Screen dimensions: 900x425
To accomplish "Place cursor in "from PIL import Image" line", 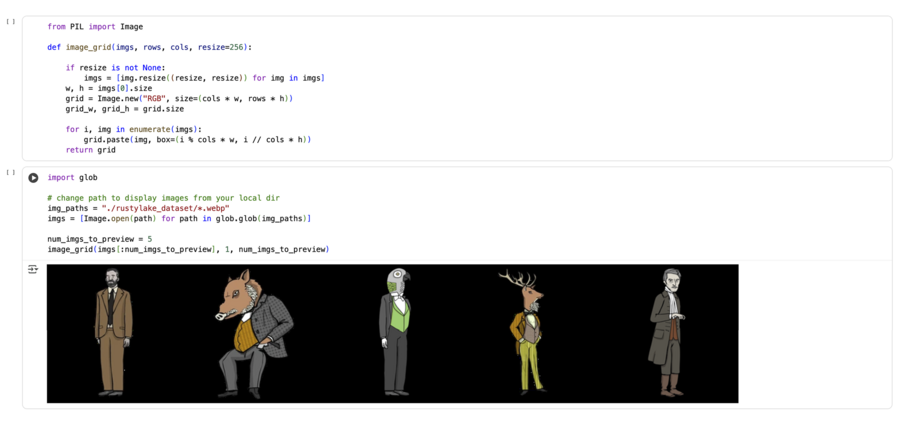I will (95, 27).
